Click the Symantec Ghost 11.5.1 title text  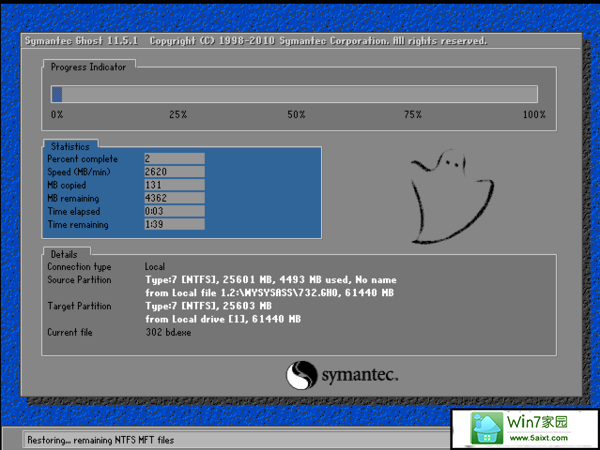click(81, 41)
